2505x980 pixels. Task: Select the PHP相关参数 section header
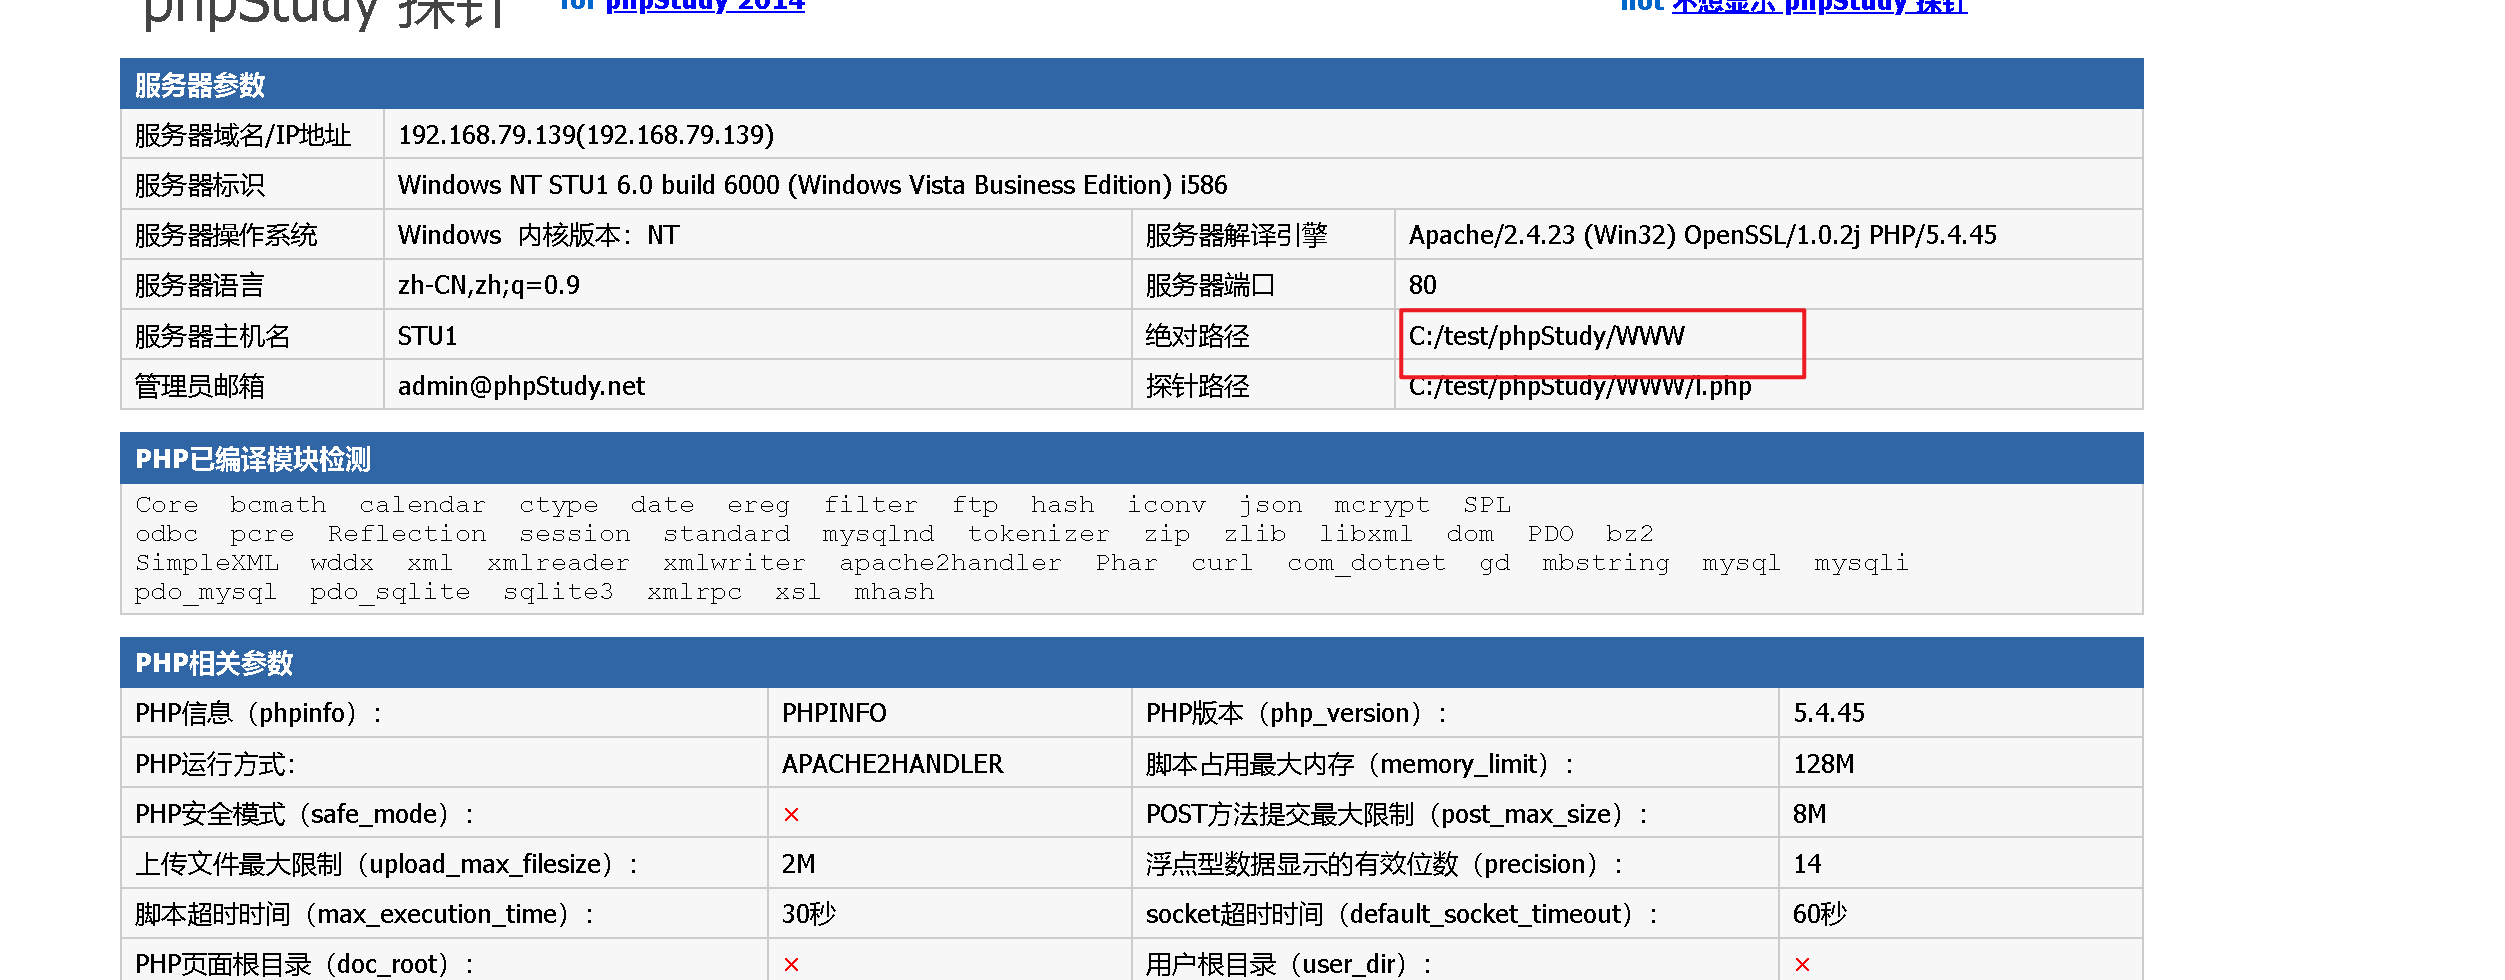pyautogui.click(x=1131, y=662)
